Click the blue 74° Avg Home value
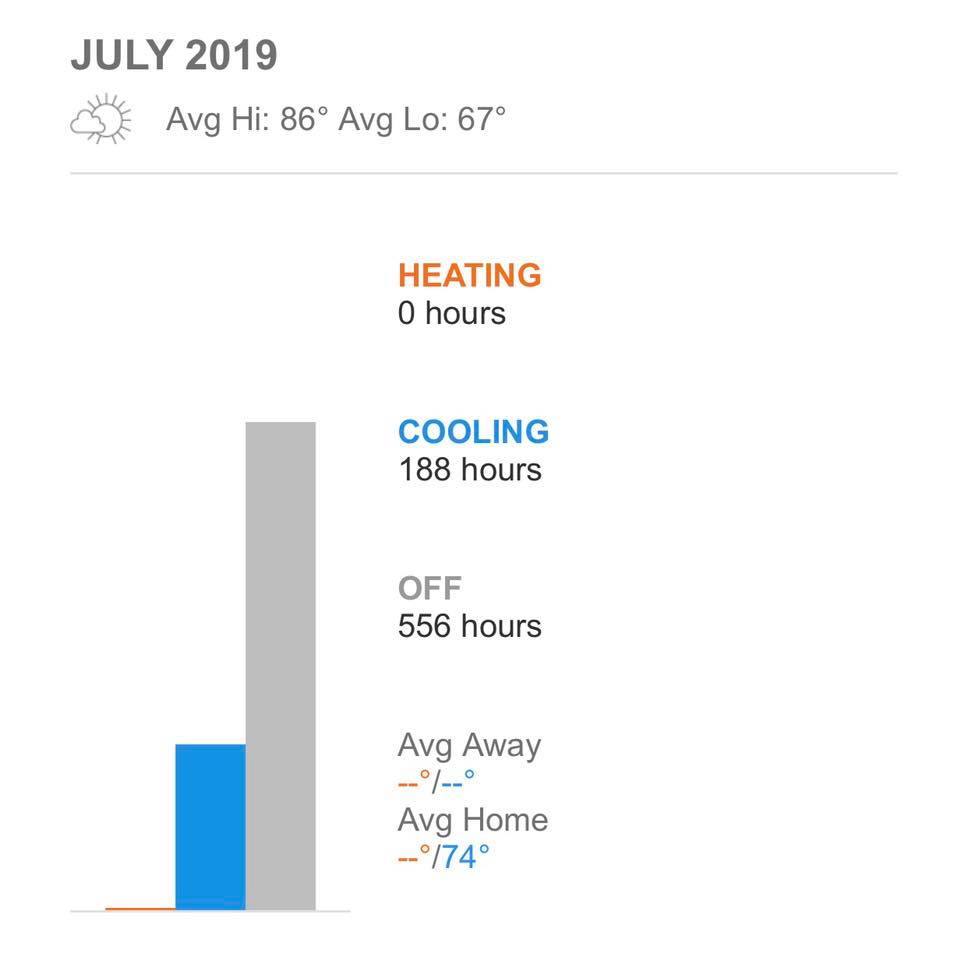 [466, 857]
